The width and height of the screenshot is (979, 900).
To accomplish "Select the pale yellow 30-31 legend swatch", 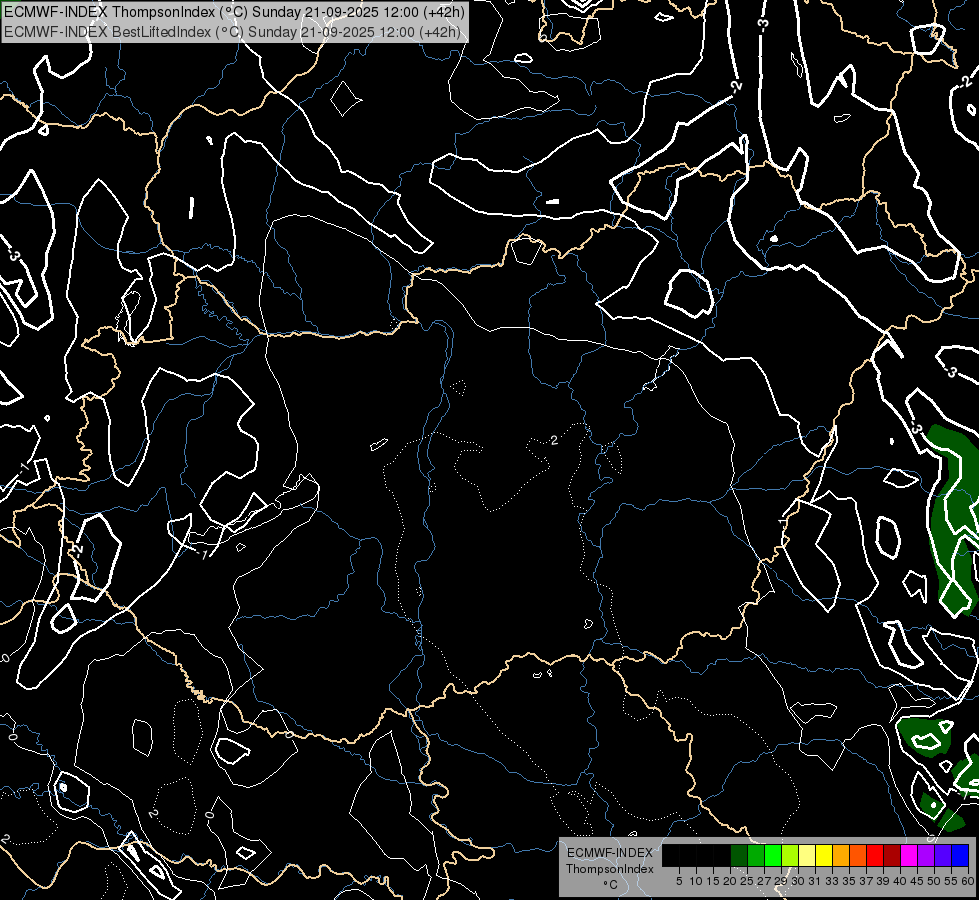I will pyautogui.click(x=807, y=855).
